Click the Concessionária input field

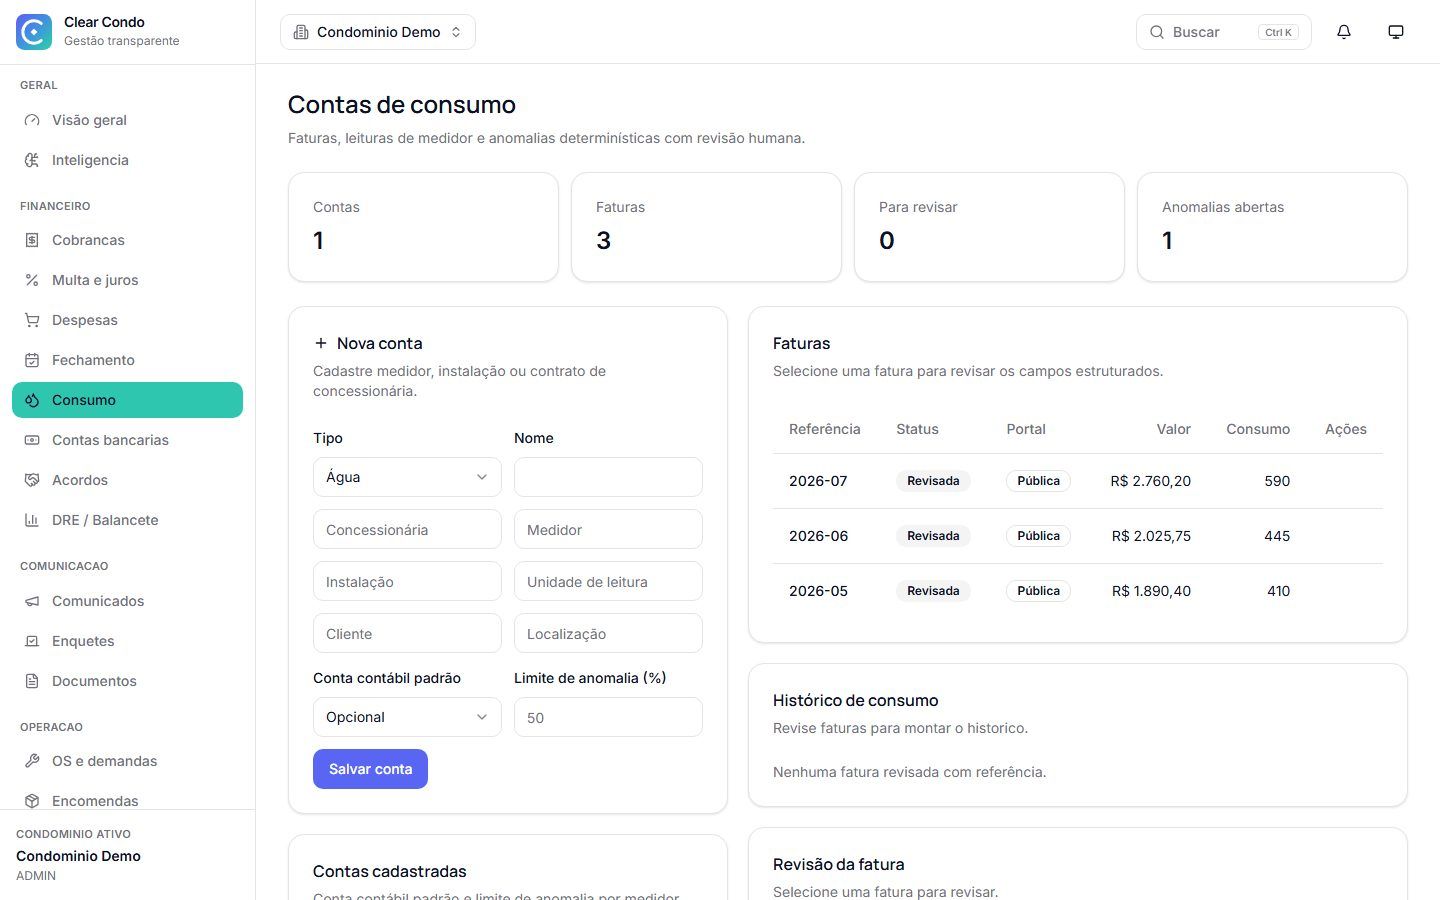point(407,529)
